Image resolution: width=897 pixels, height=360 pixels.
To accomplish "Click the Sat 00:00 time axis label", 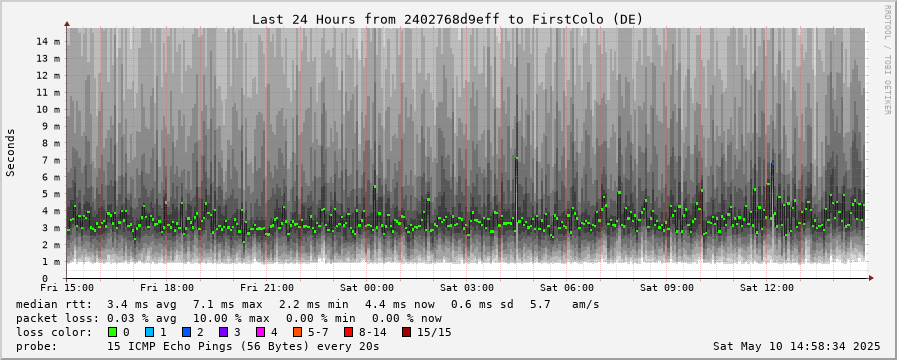I will pyautogui.click(x=367, y=288).
